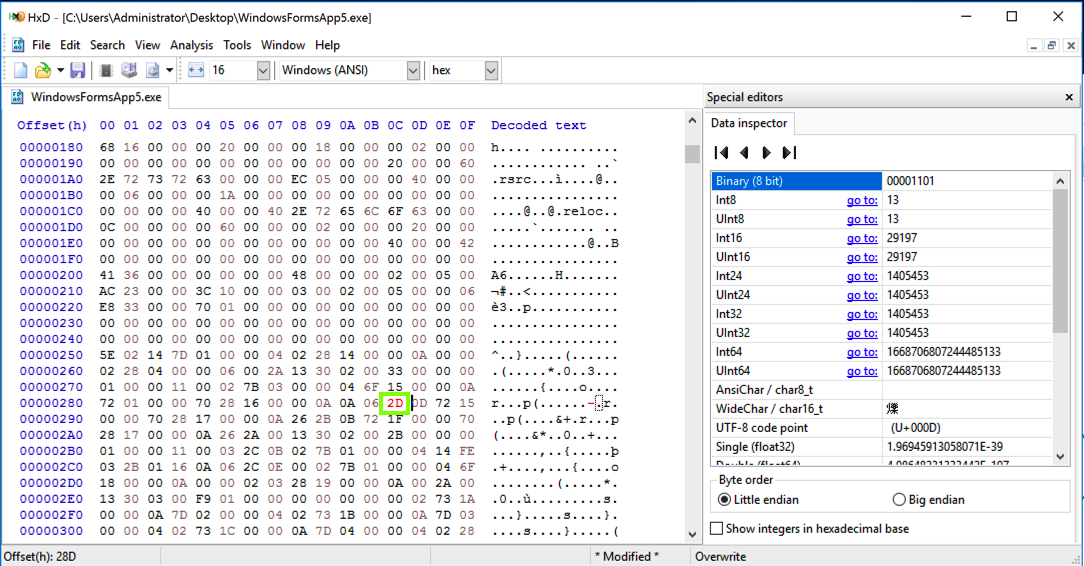This screenshot has width=1084, height=566.
Task: Restore the inner document window button
Action: tap(1052, 46)
